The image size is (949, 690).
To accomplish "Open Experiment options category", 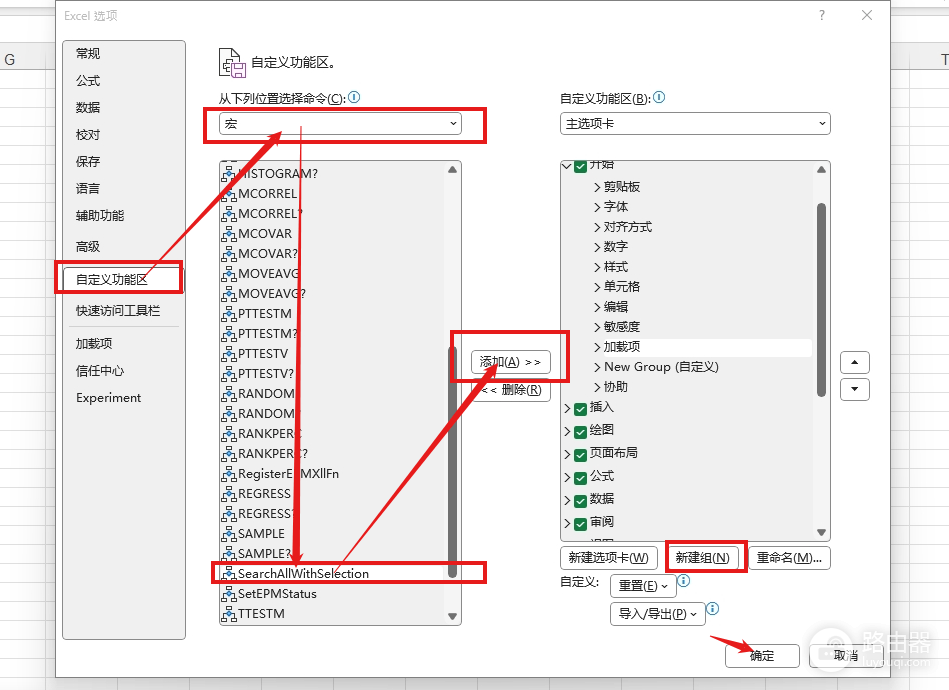I will pyautogui.click(x=108, y=398).
